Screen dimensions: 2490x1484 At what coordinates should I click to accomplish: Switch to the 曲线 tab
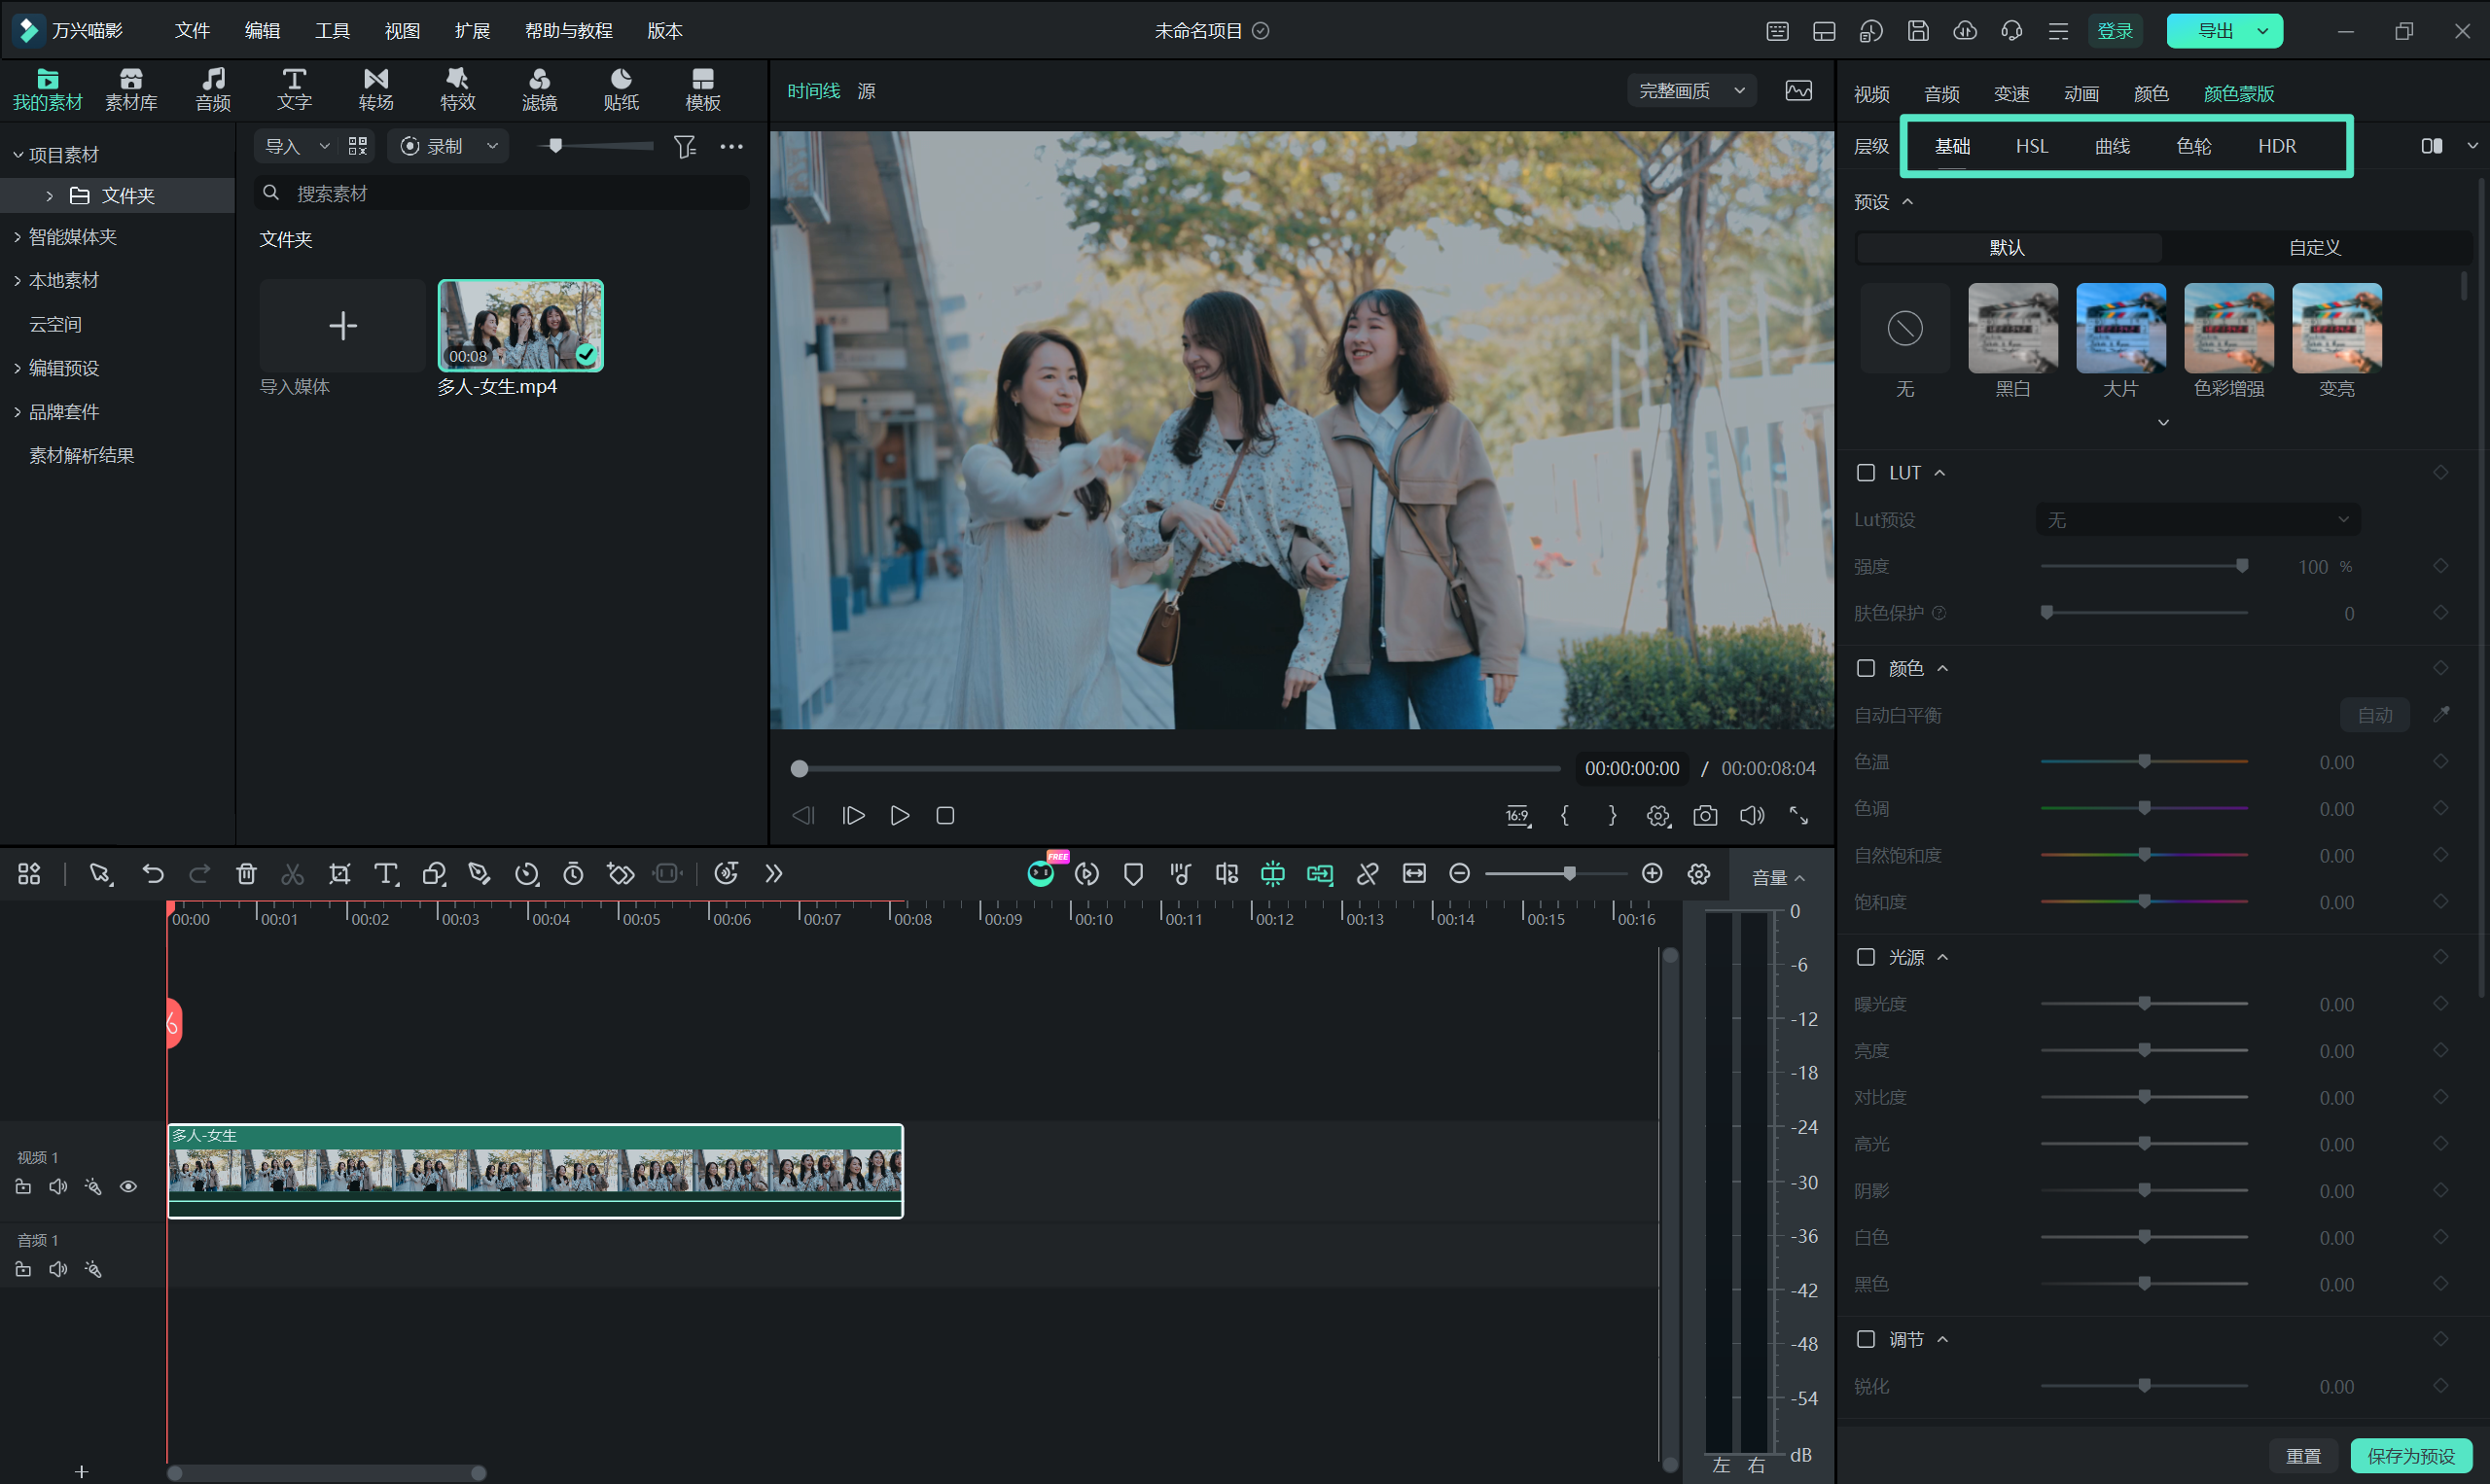(x=2112, y=146)
